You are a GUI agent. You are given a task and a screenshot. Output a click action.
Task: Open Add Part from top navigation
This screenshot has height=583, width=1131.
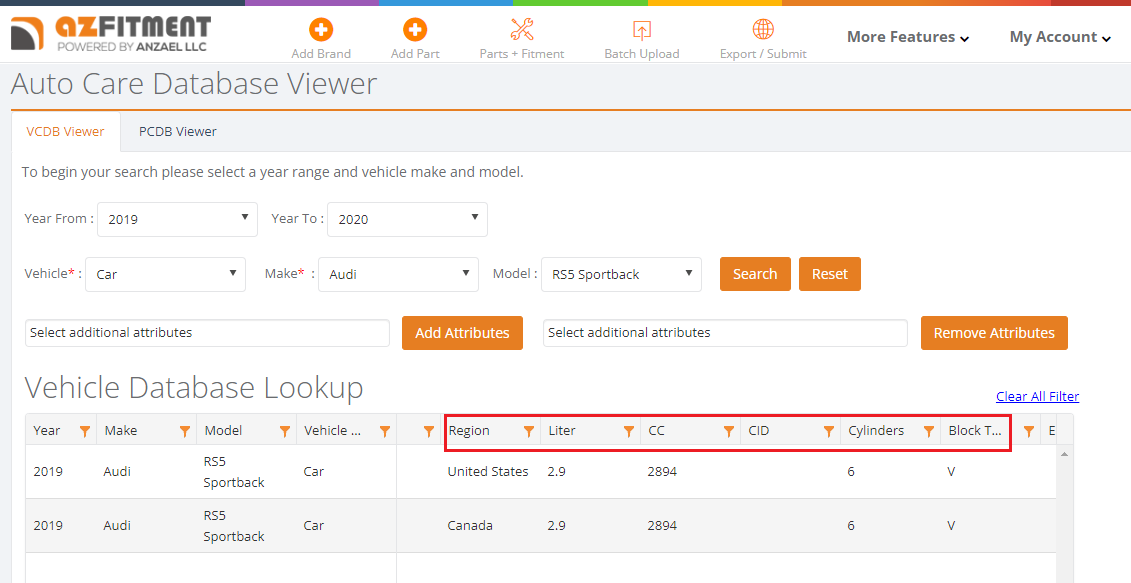pyautogui.click(x=415, y=39)
